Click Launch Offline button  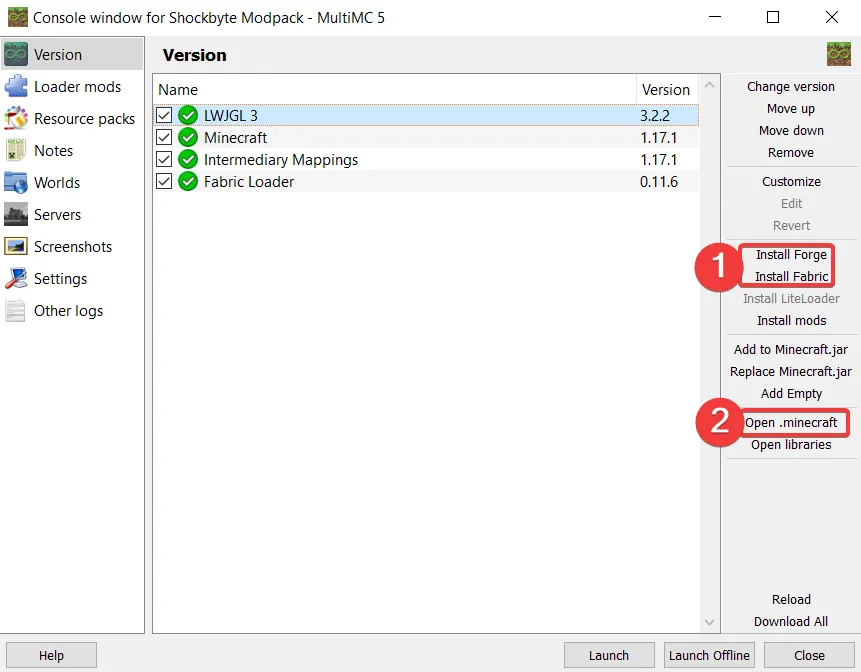pyautogui.click(x=709, y=656)
